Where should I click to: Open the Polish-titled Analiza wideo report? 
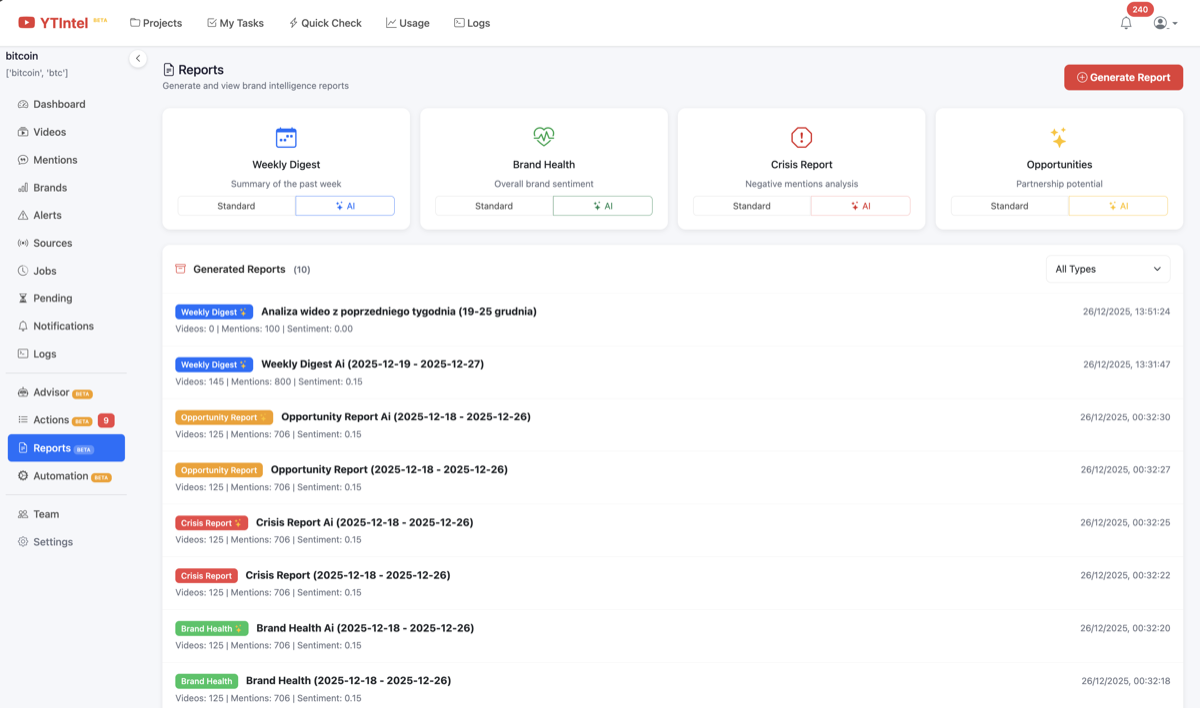tap(398, 312)
